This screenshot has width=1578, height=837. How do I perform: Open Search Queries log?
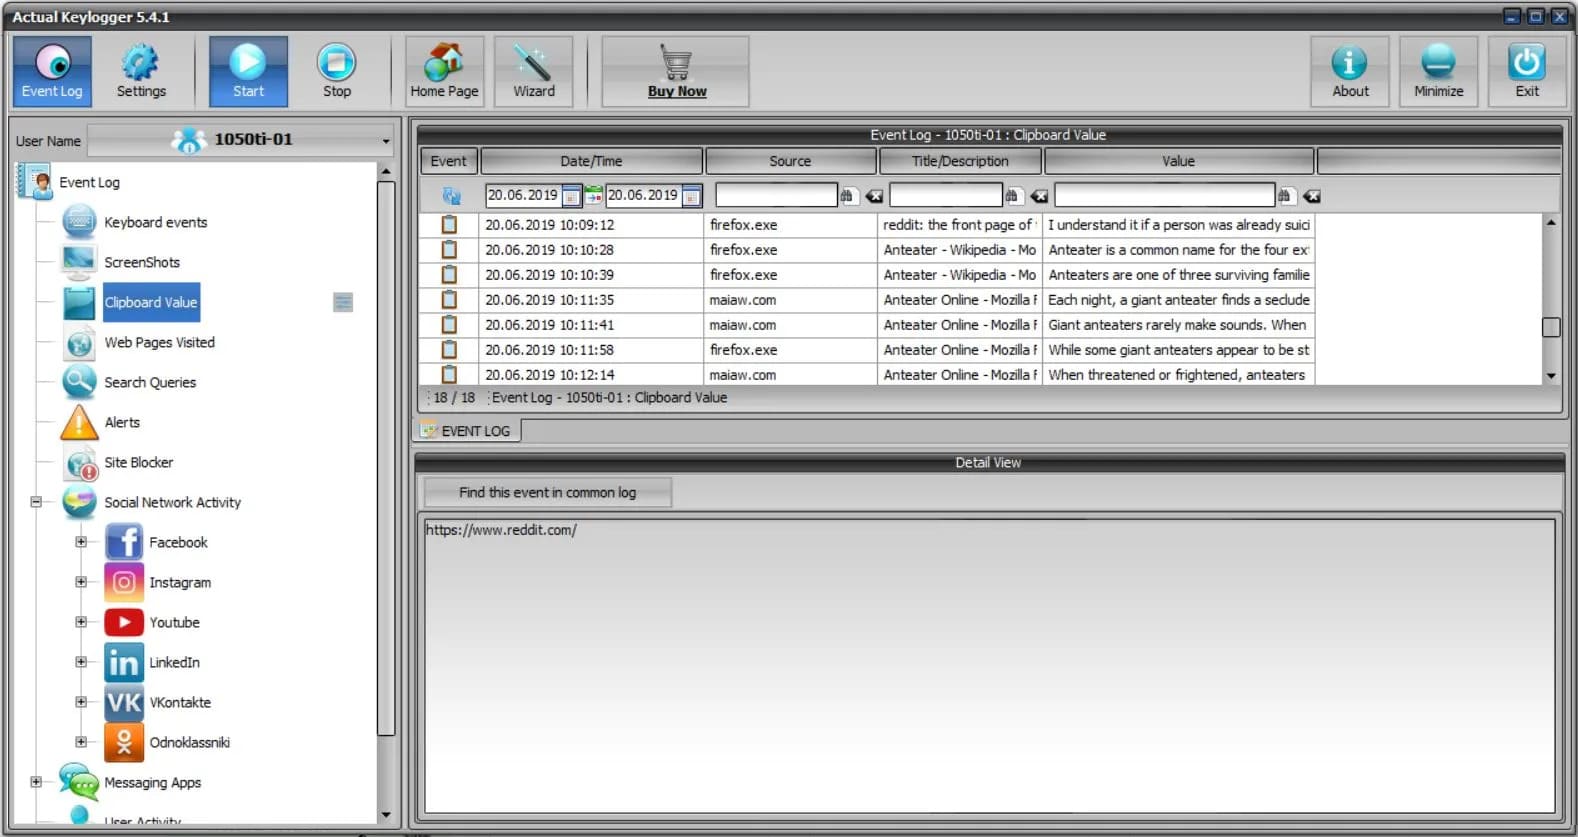(150, 382)
